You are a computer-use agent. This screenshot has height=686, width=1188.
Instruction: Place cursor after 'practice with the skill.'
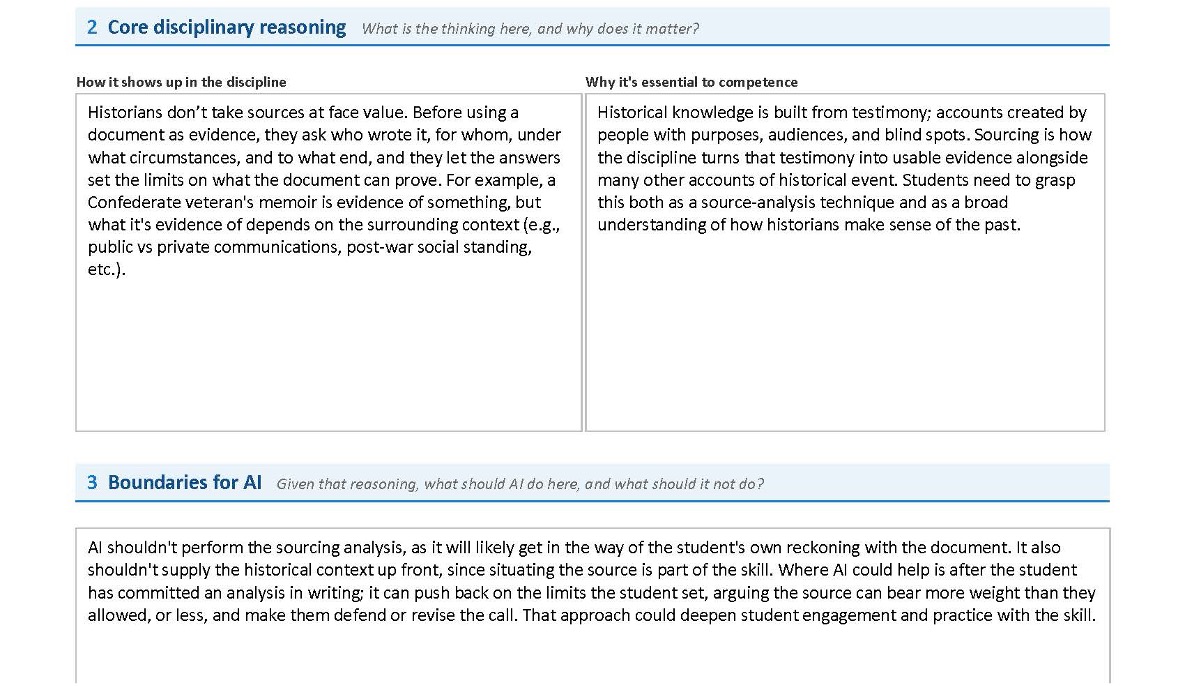(x=1096, y=616)
